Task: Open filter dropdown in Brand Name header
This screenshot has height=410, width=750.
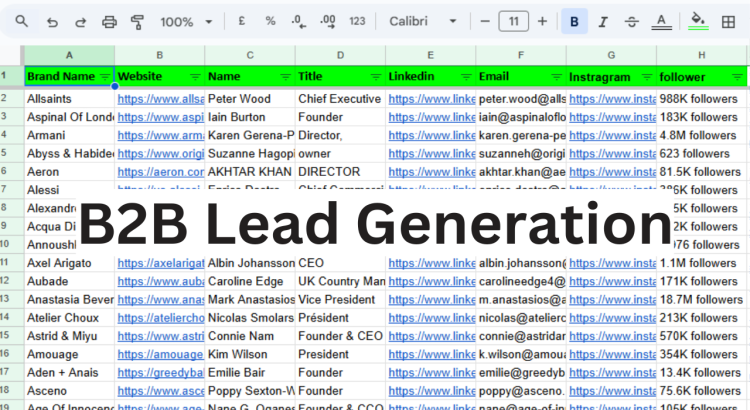Action: coord(104,76)
